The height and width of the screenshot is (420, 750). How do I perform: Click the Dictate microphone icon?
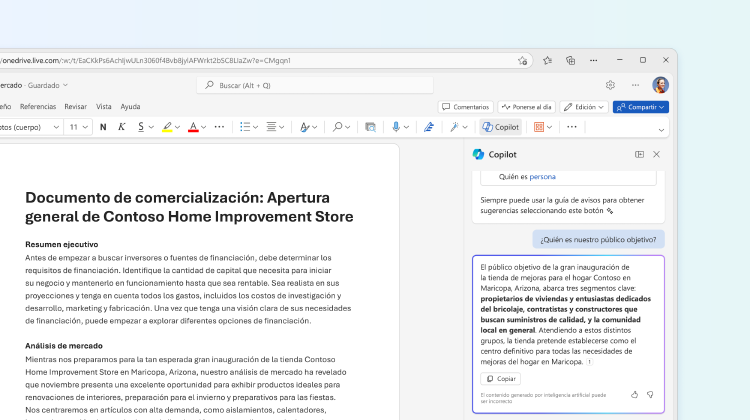click(396, 127)
